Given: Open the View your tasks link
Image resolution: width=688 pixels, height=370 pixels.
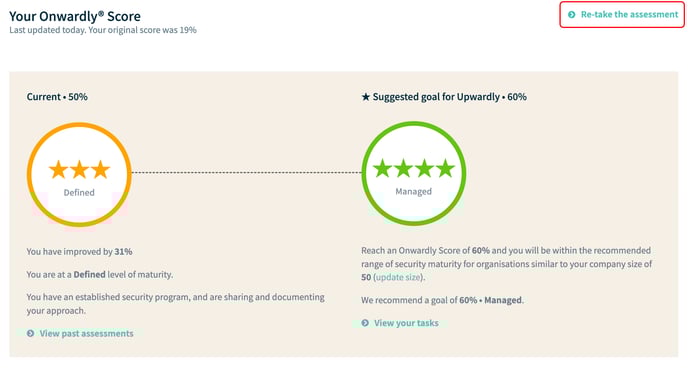Looking at the screenshot, I should point(406,323).
